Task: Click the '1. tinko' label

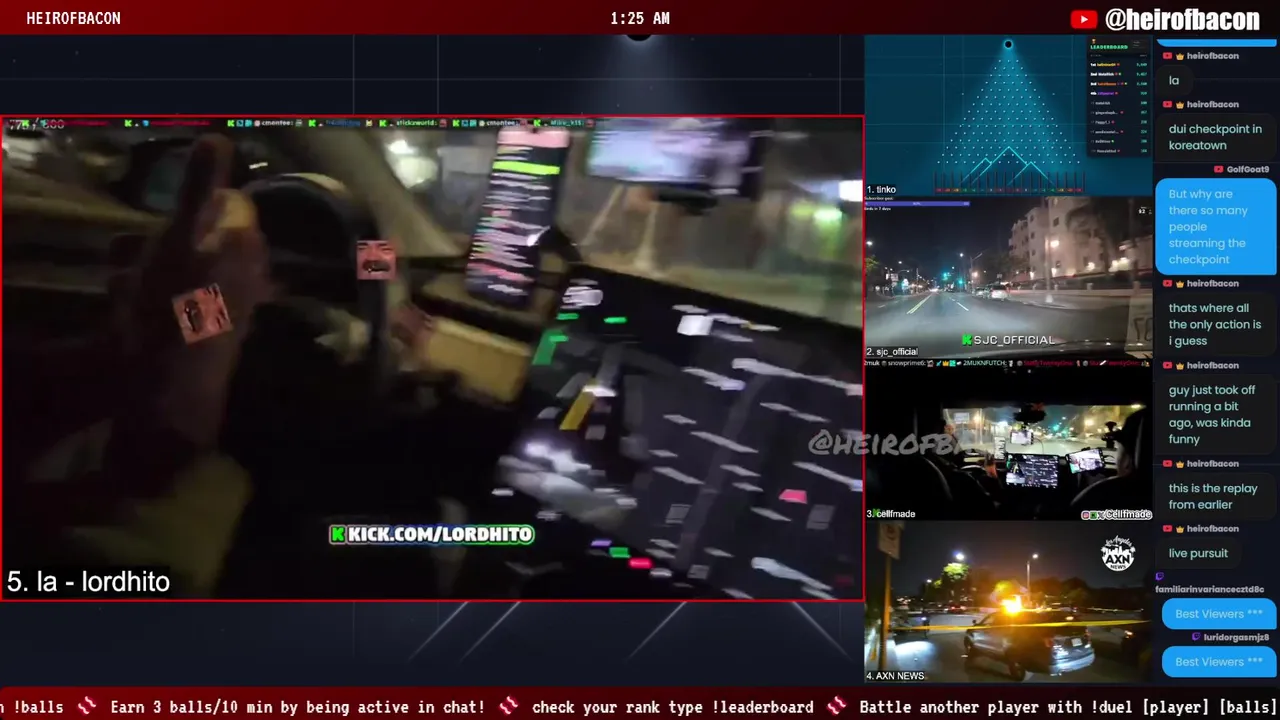Action: pos(881,189)
